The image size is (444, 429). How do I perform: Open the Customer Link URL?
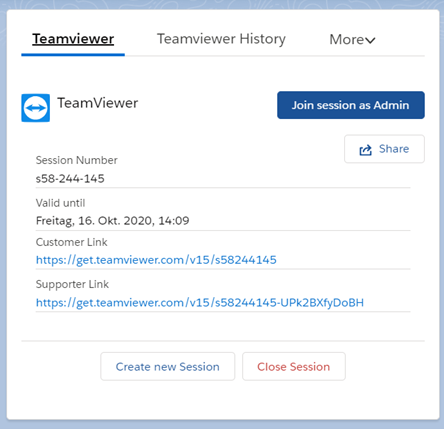coord(156,260)
